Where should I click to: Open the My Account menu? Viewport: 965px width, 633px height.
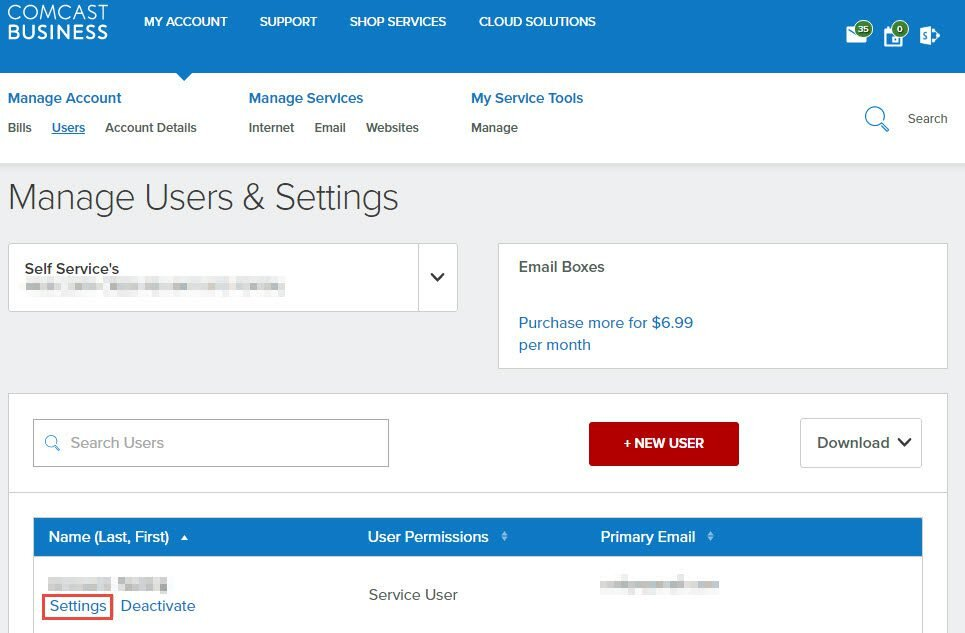(x=185, y=22)
